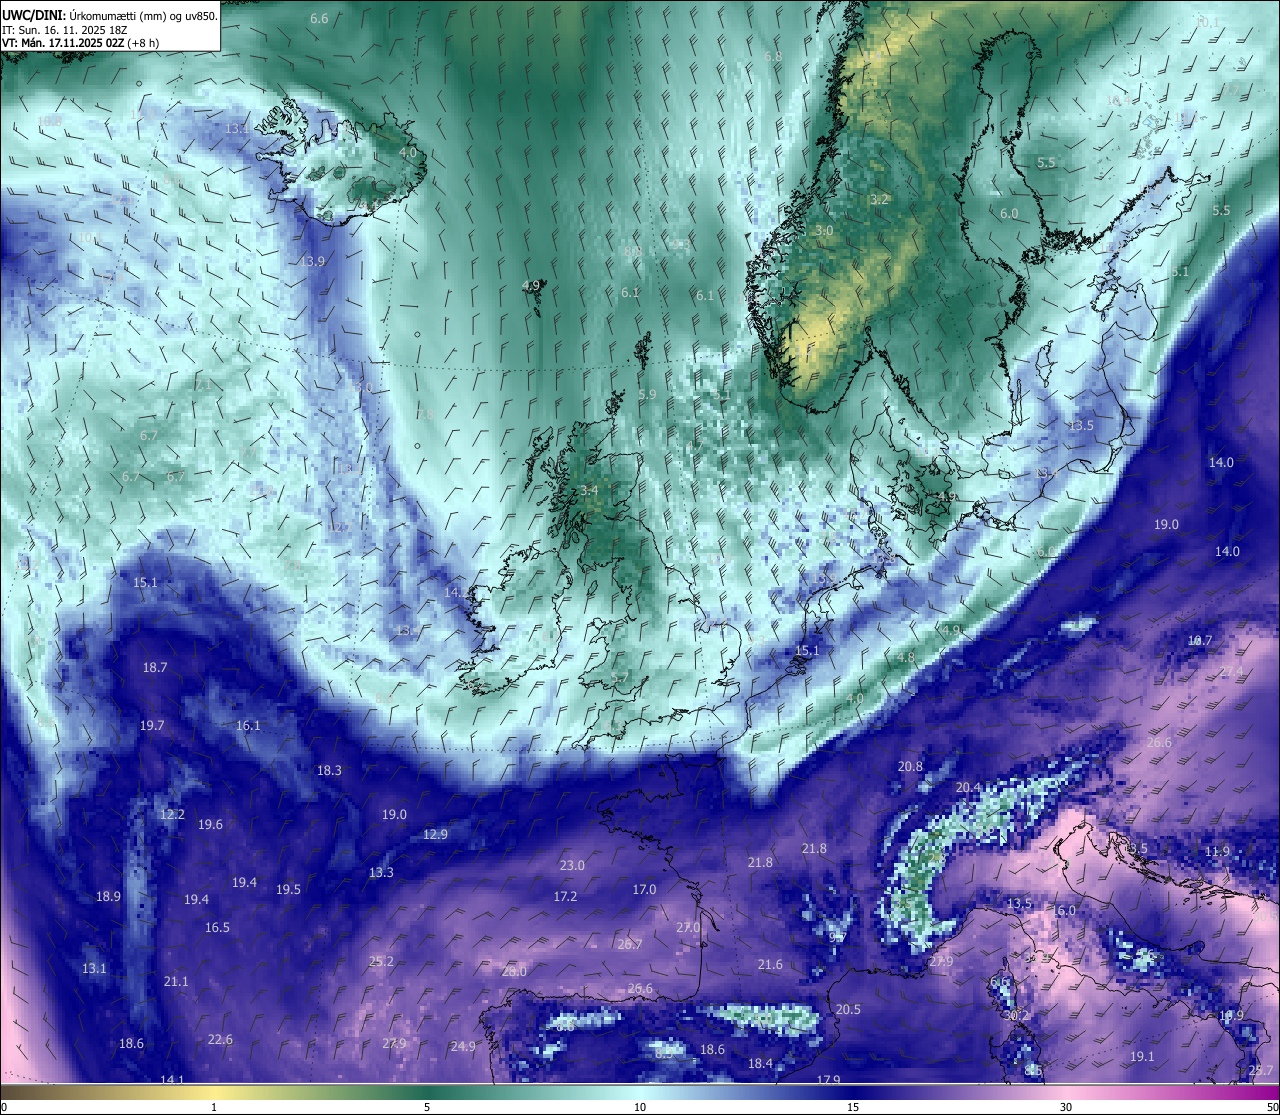Click the 22.6 value in the southwest Atlantic
Image resolution: width=1280 pixels, height=1115 pixels.
[x=220, y=1040]
